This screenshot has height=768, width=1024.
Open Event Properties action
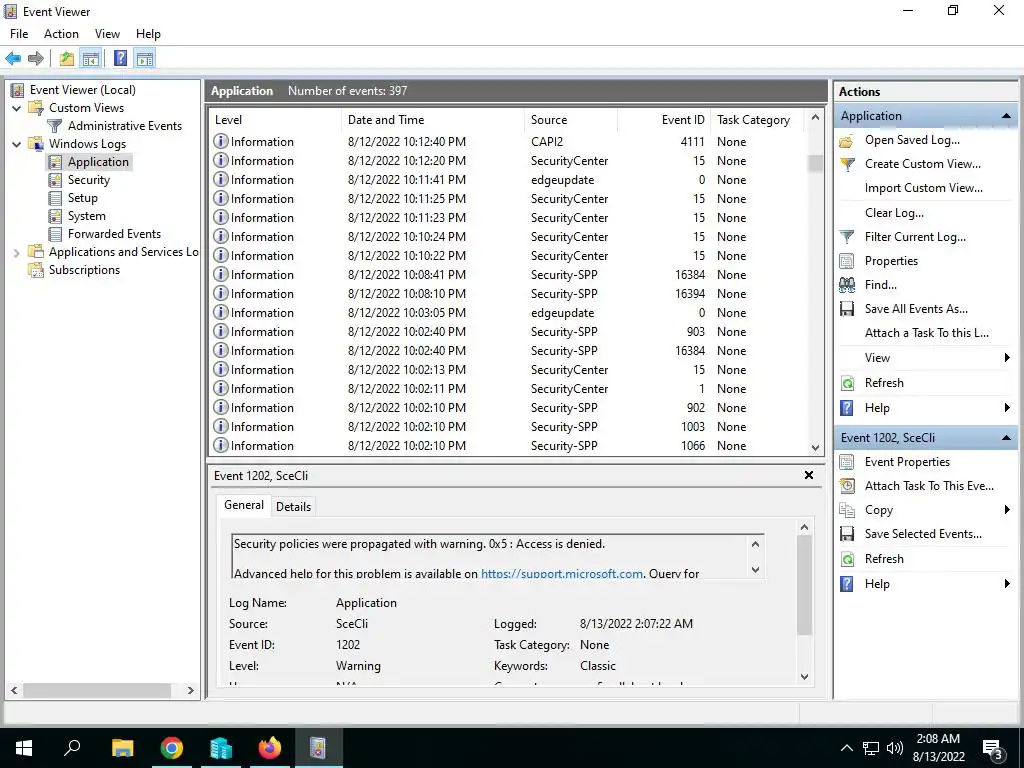point(907,462)
